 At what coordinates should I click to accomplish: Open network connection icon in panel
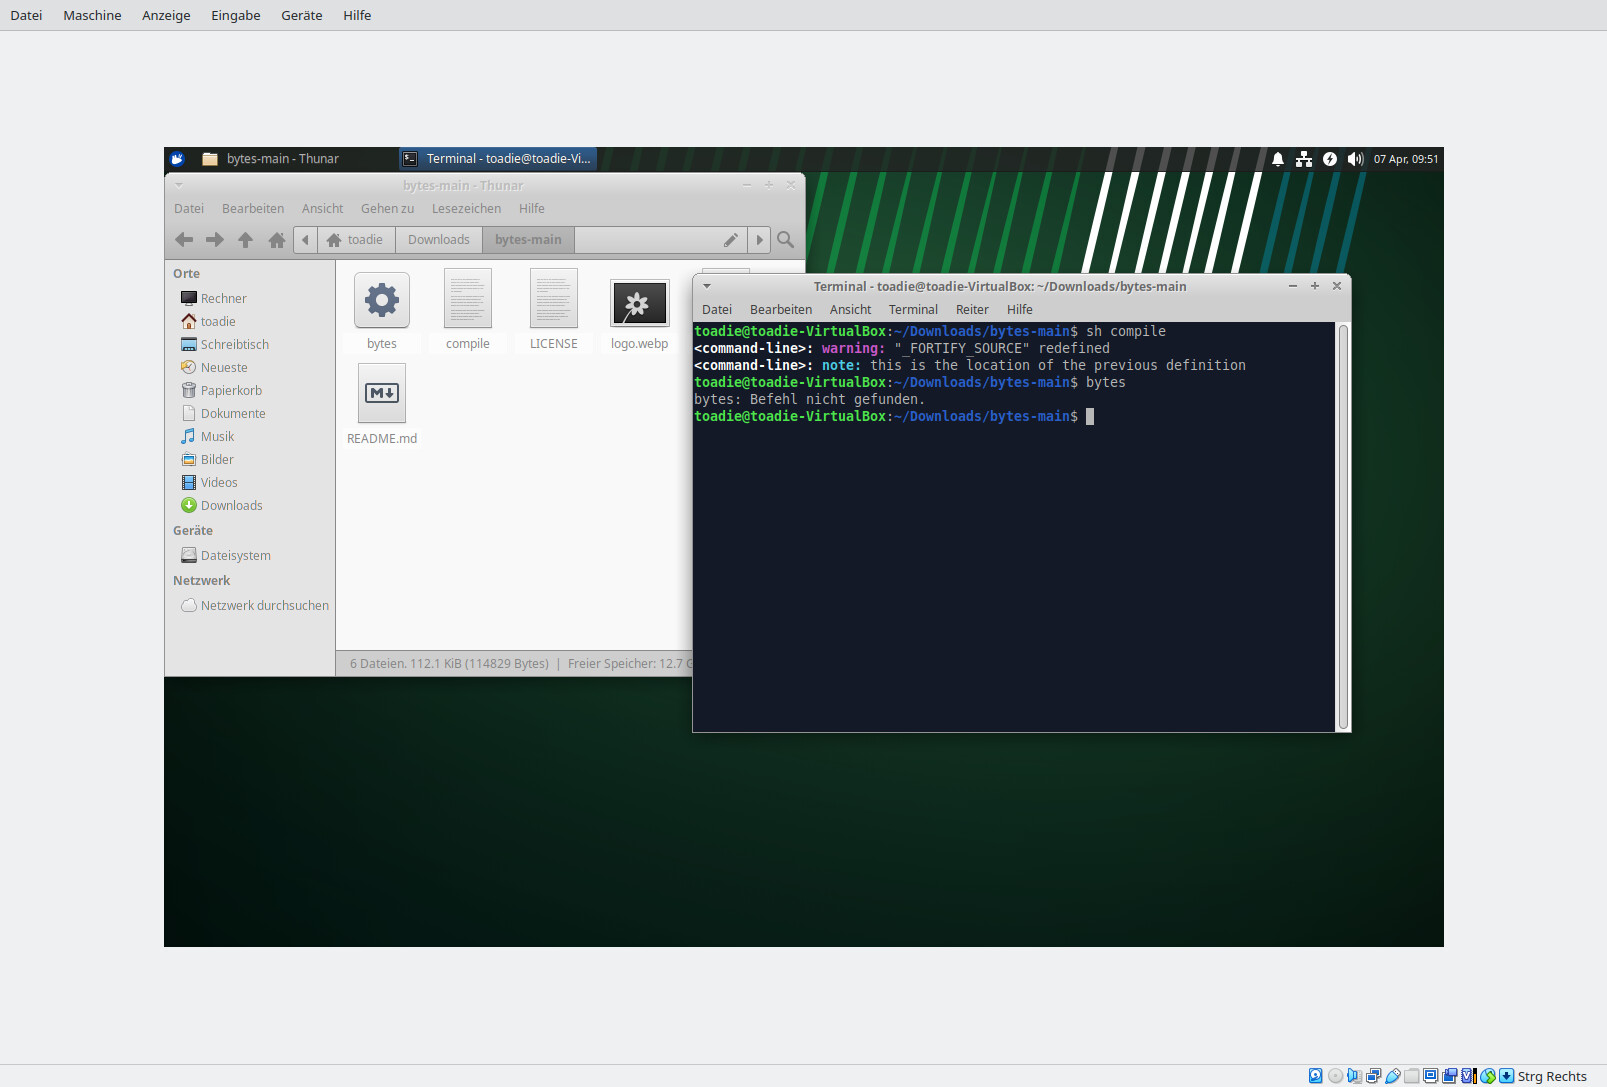pyautogui.click(x=1304, y=159)
